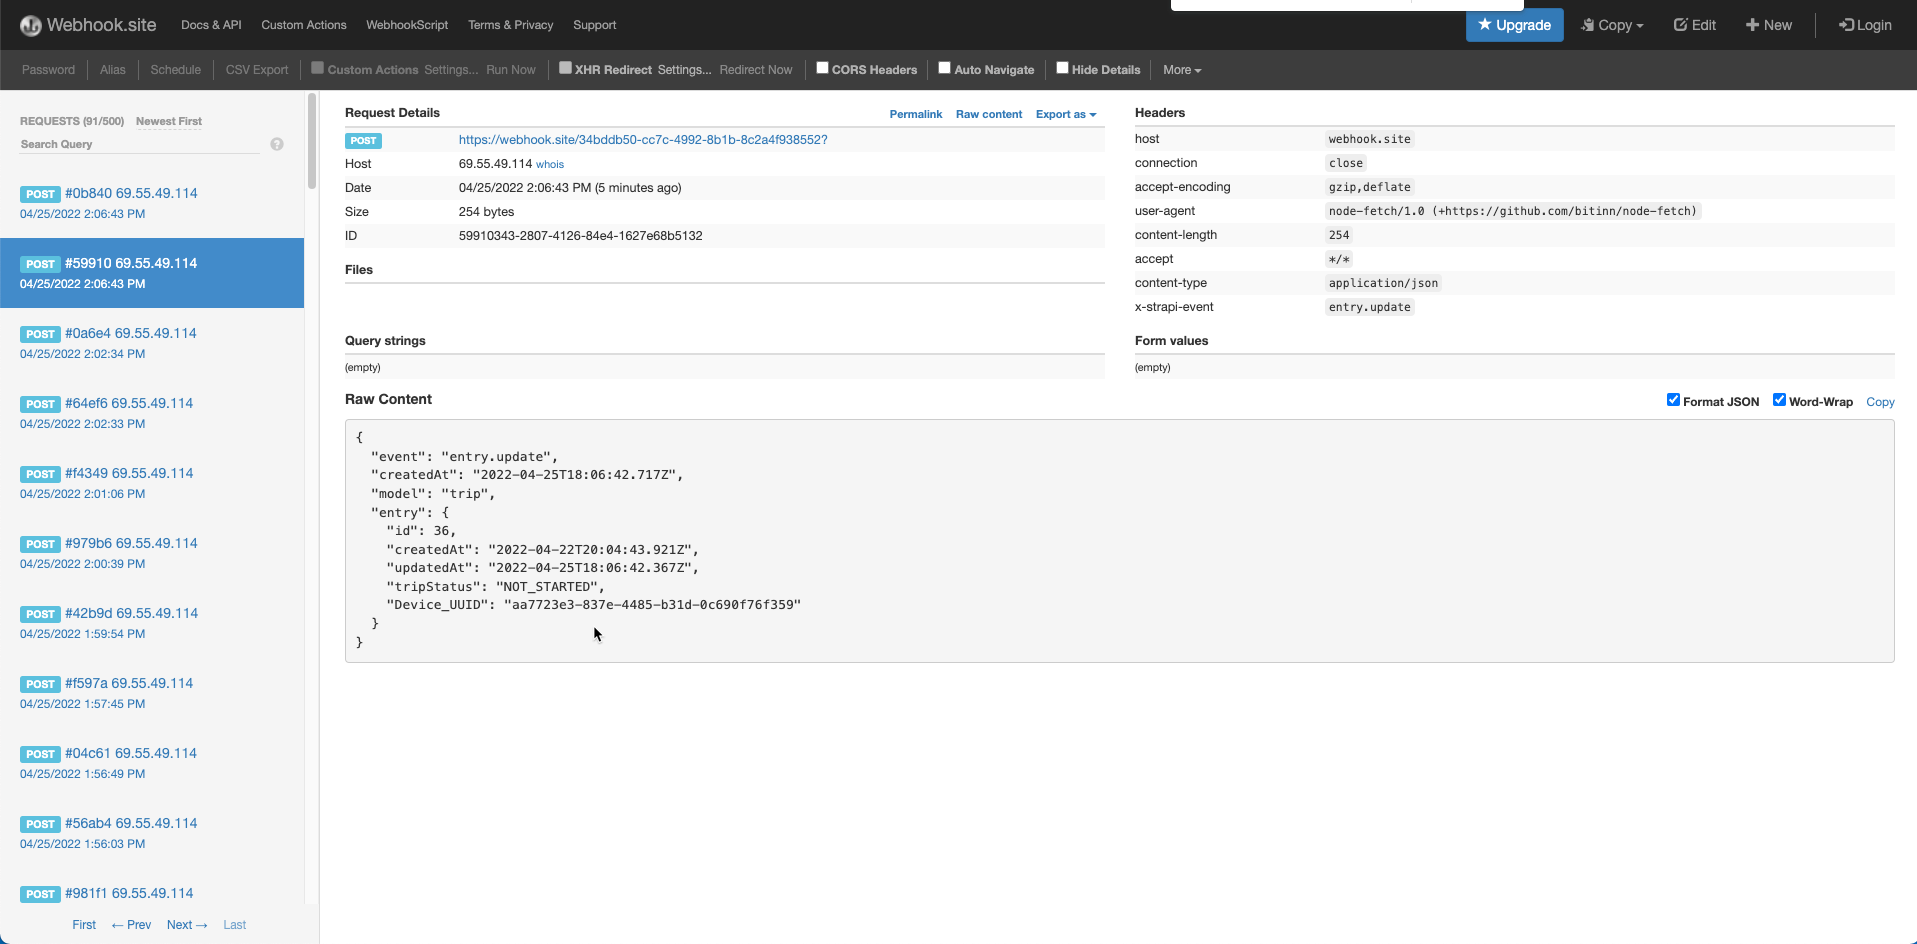Click the Permalink link
Viewport: 1917px width, 944px height.
pyautogui.click(x=915, y=114)
